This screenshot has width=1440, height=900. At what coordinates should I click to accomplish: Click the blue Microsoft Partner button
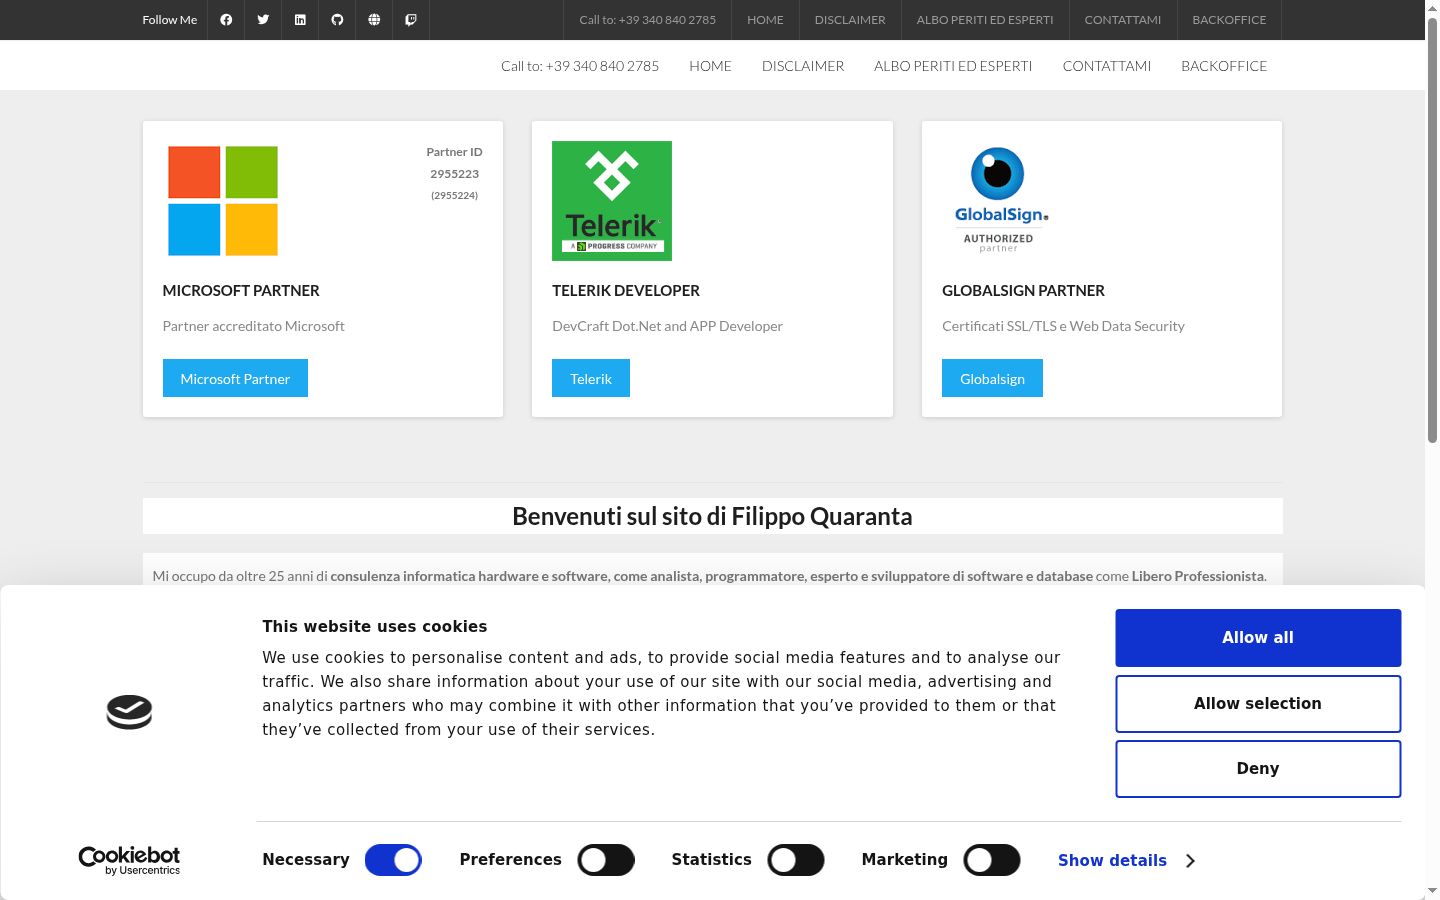click(x=235, y=378)
